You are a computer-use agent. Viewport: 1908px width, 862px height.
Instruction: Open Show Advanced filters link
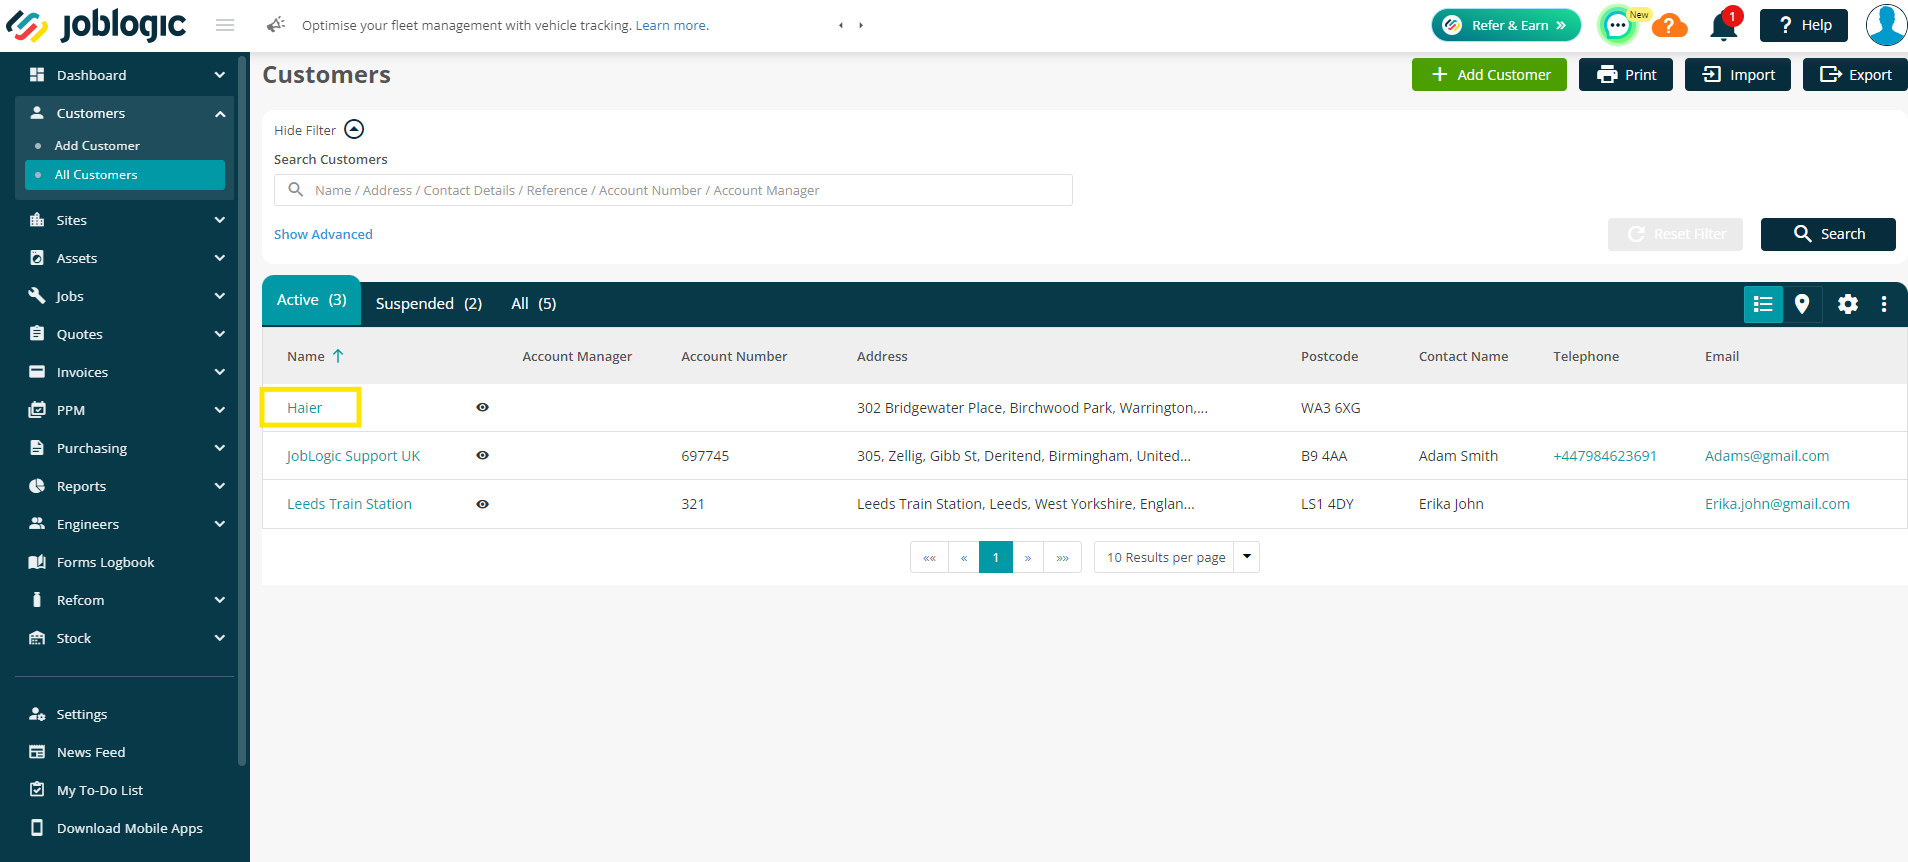click(x=323, y=234)
